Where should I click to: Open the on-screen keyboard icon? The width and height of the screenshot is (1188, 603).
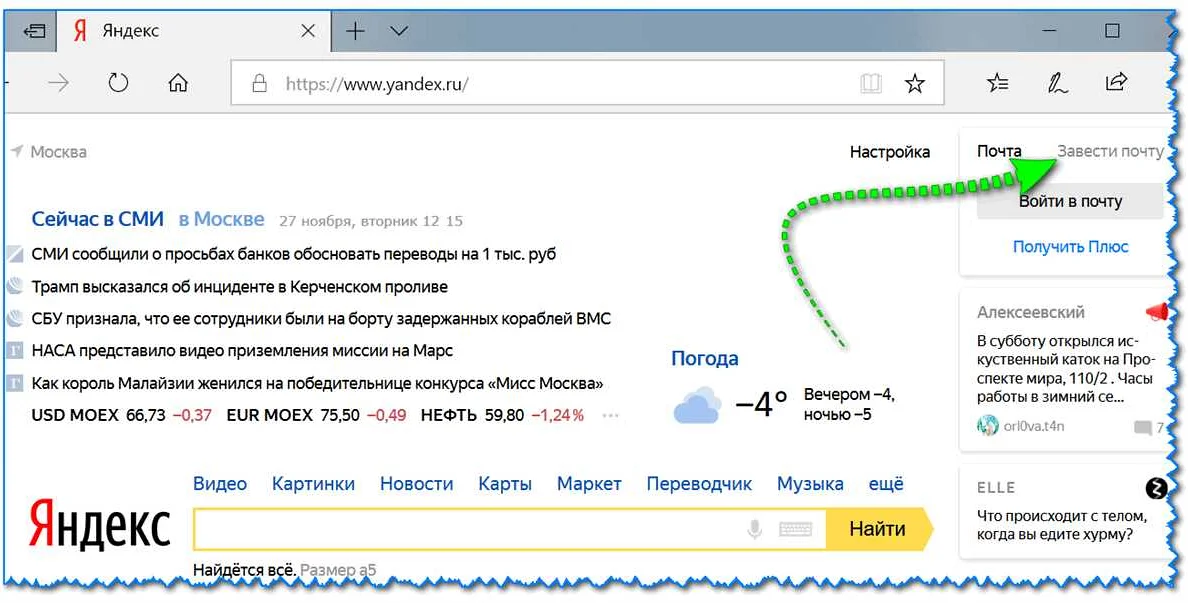[796, 529]
